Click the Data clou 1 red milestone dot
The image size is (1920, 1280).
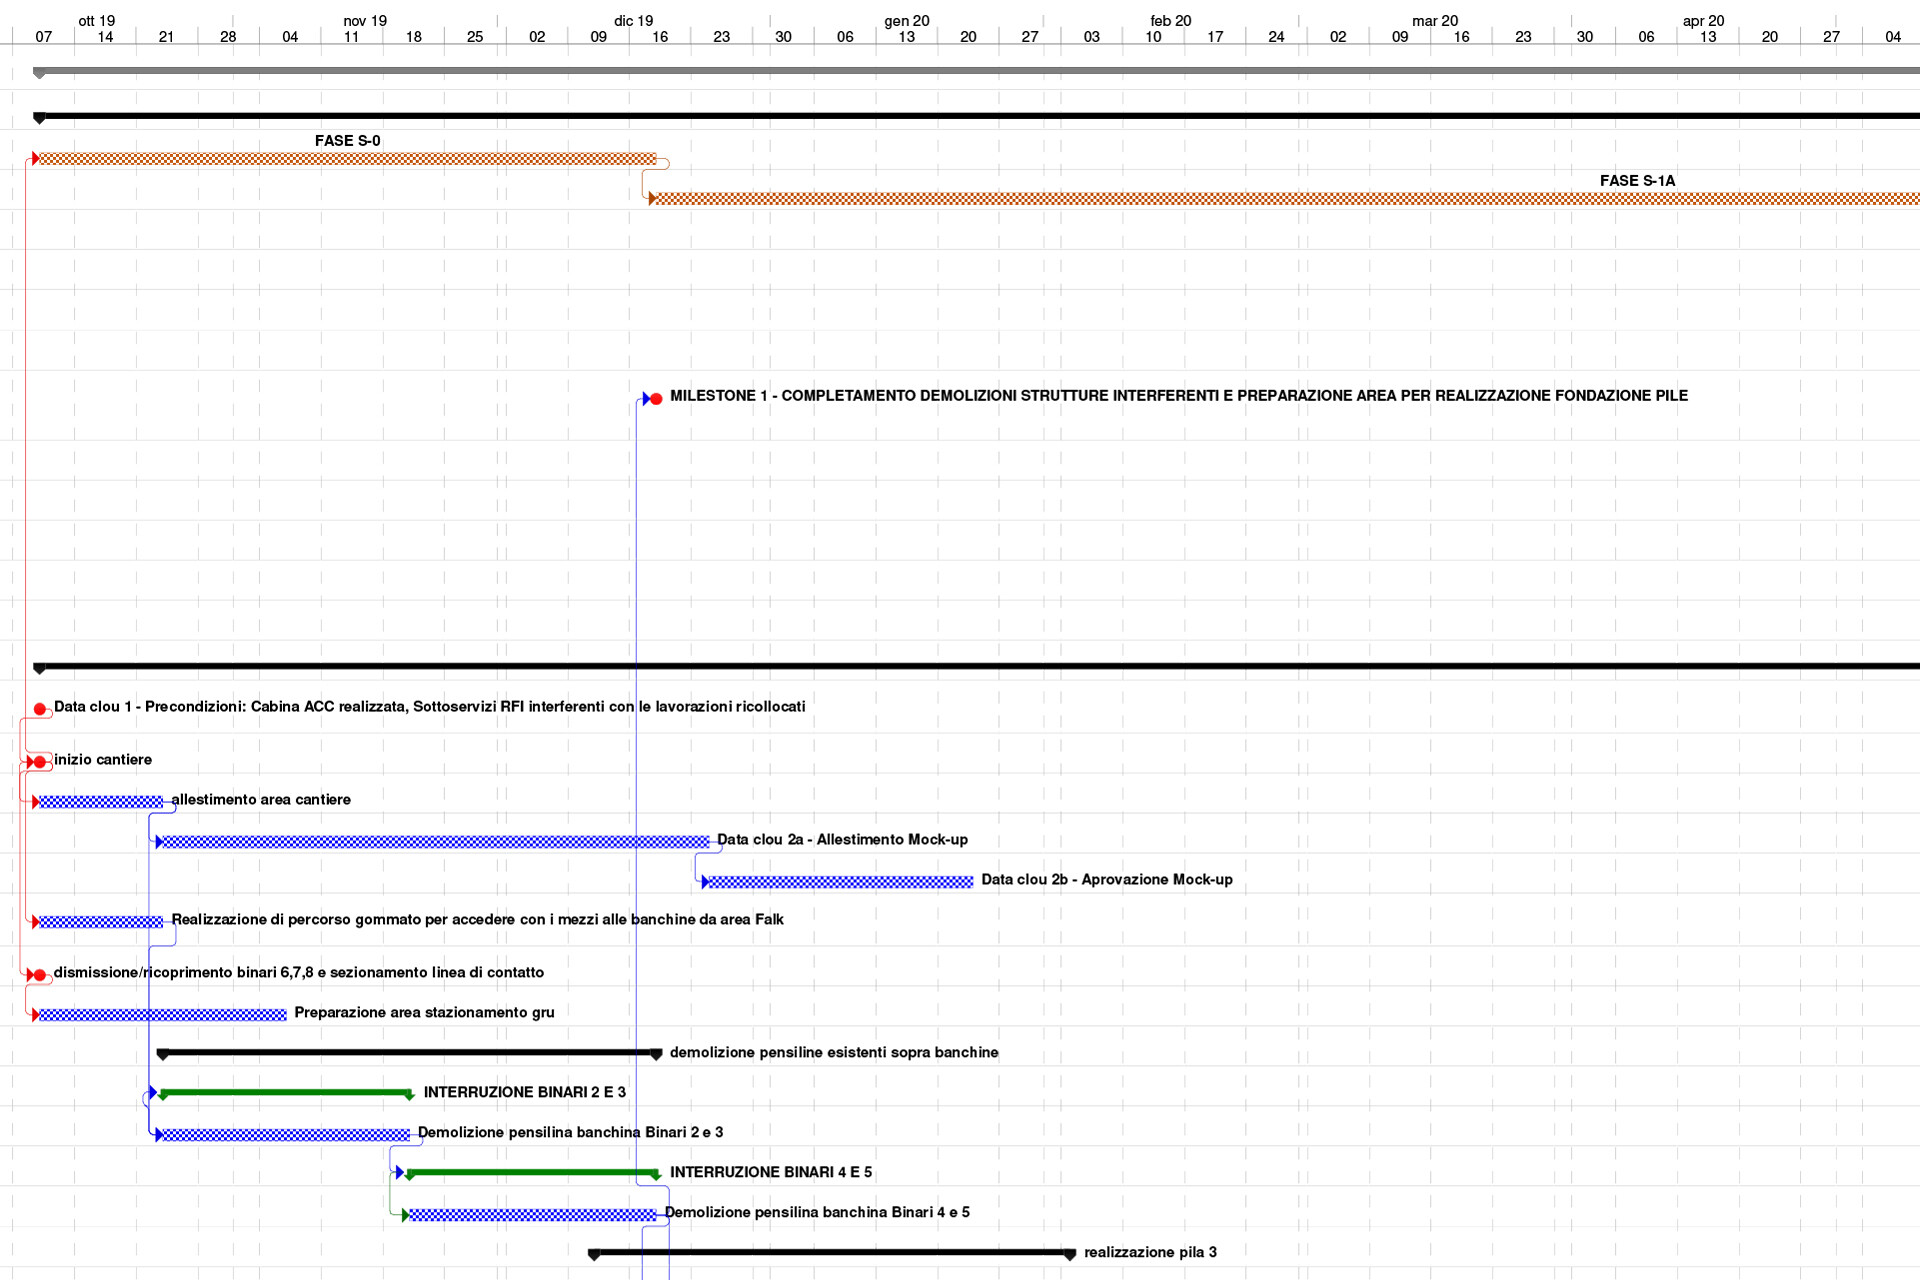40,709
